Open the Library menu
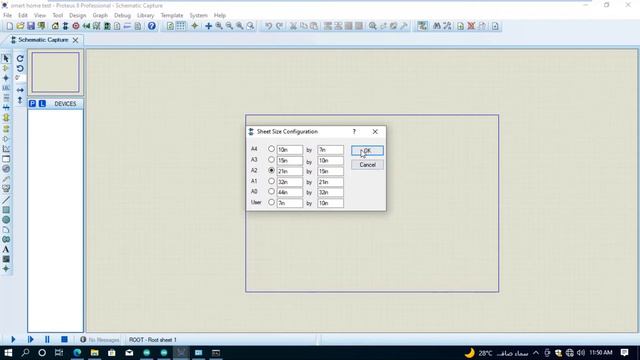The width and height of the screenshot is (640, 360). (146, 15)
